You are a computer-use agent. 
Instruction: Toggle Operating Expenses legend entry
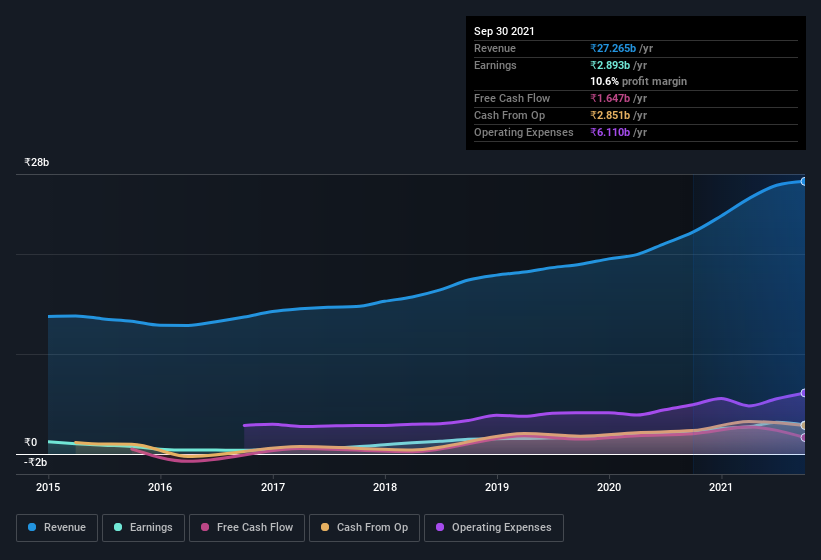tap(493, 527)
